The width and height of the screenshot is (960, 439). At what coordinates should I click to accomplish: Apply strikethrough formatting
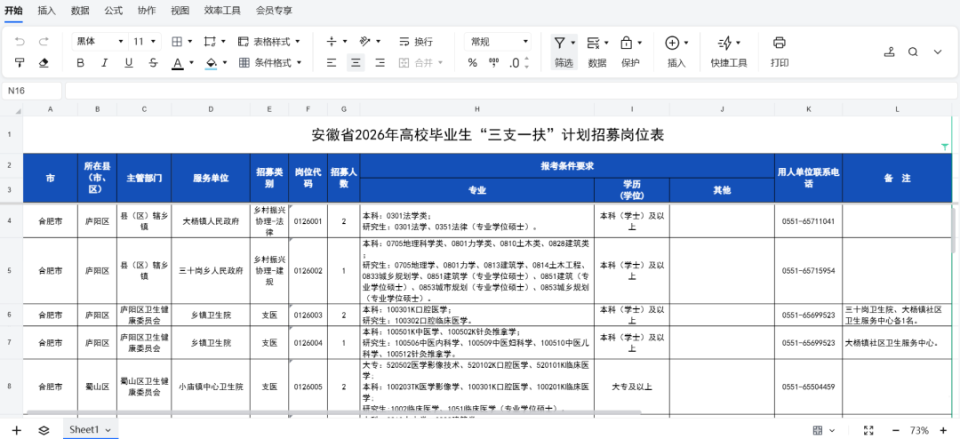pos(153,62)
